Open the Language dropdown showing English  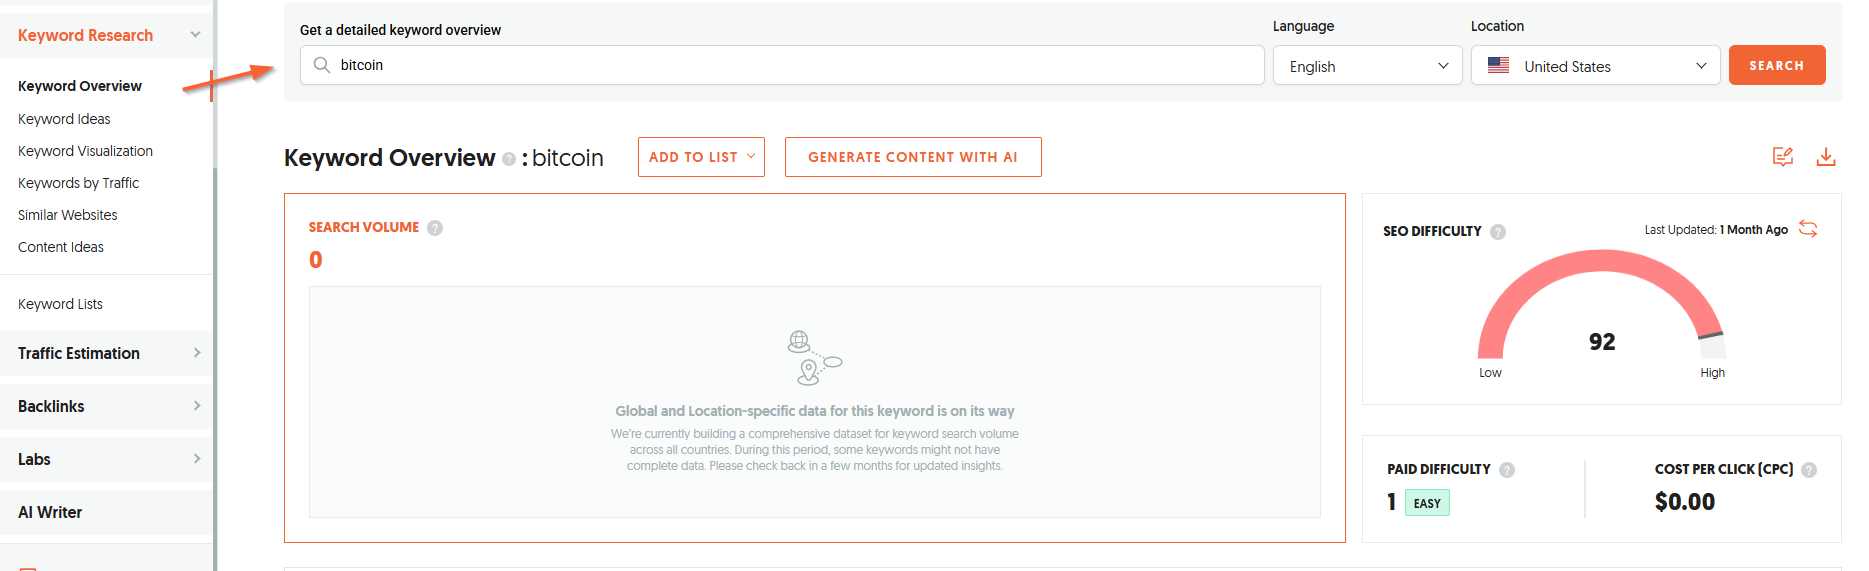coord(1367,66)
